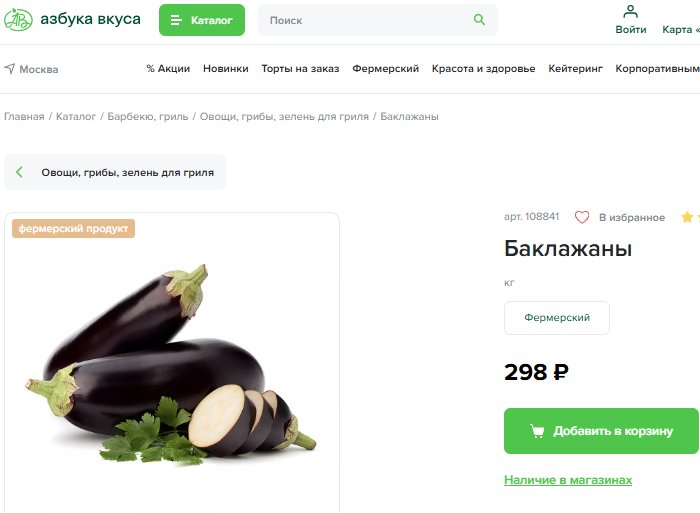Click the heart favorite icon

(582, 217)
